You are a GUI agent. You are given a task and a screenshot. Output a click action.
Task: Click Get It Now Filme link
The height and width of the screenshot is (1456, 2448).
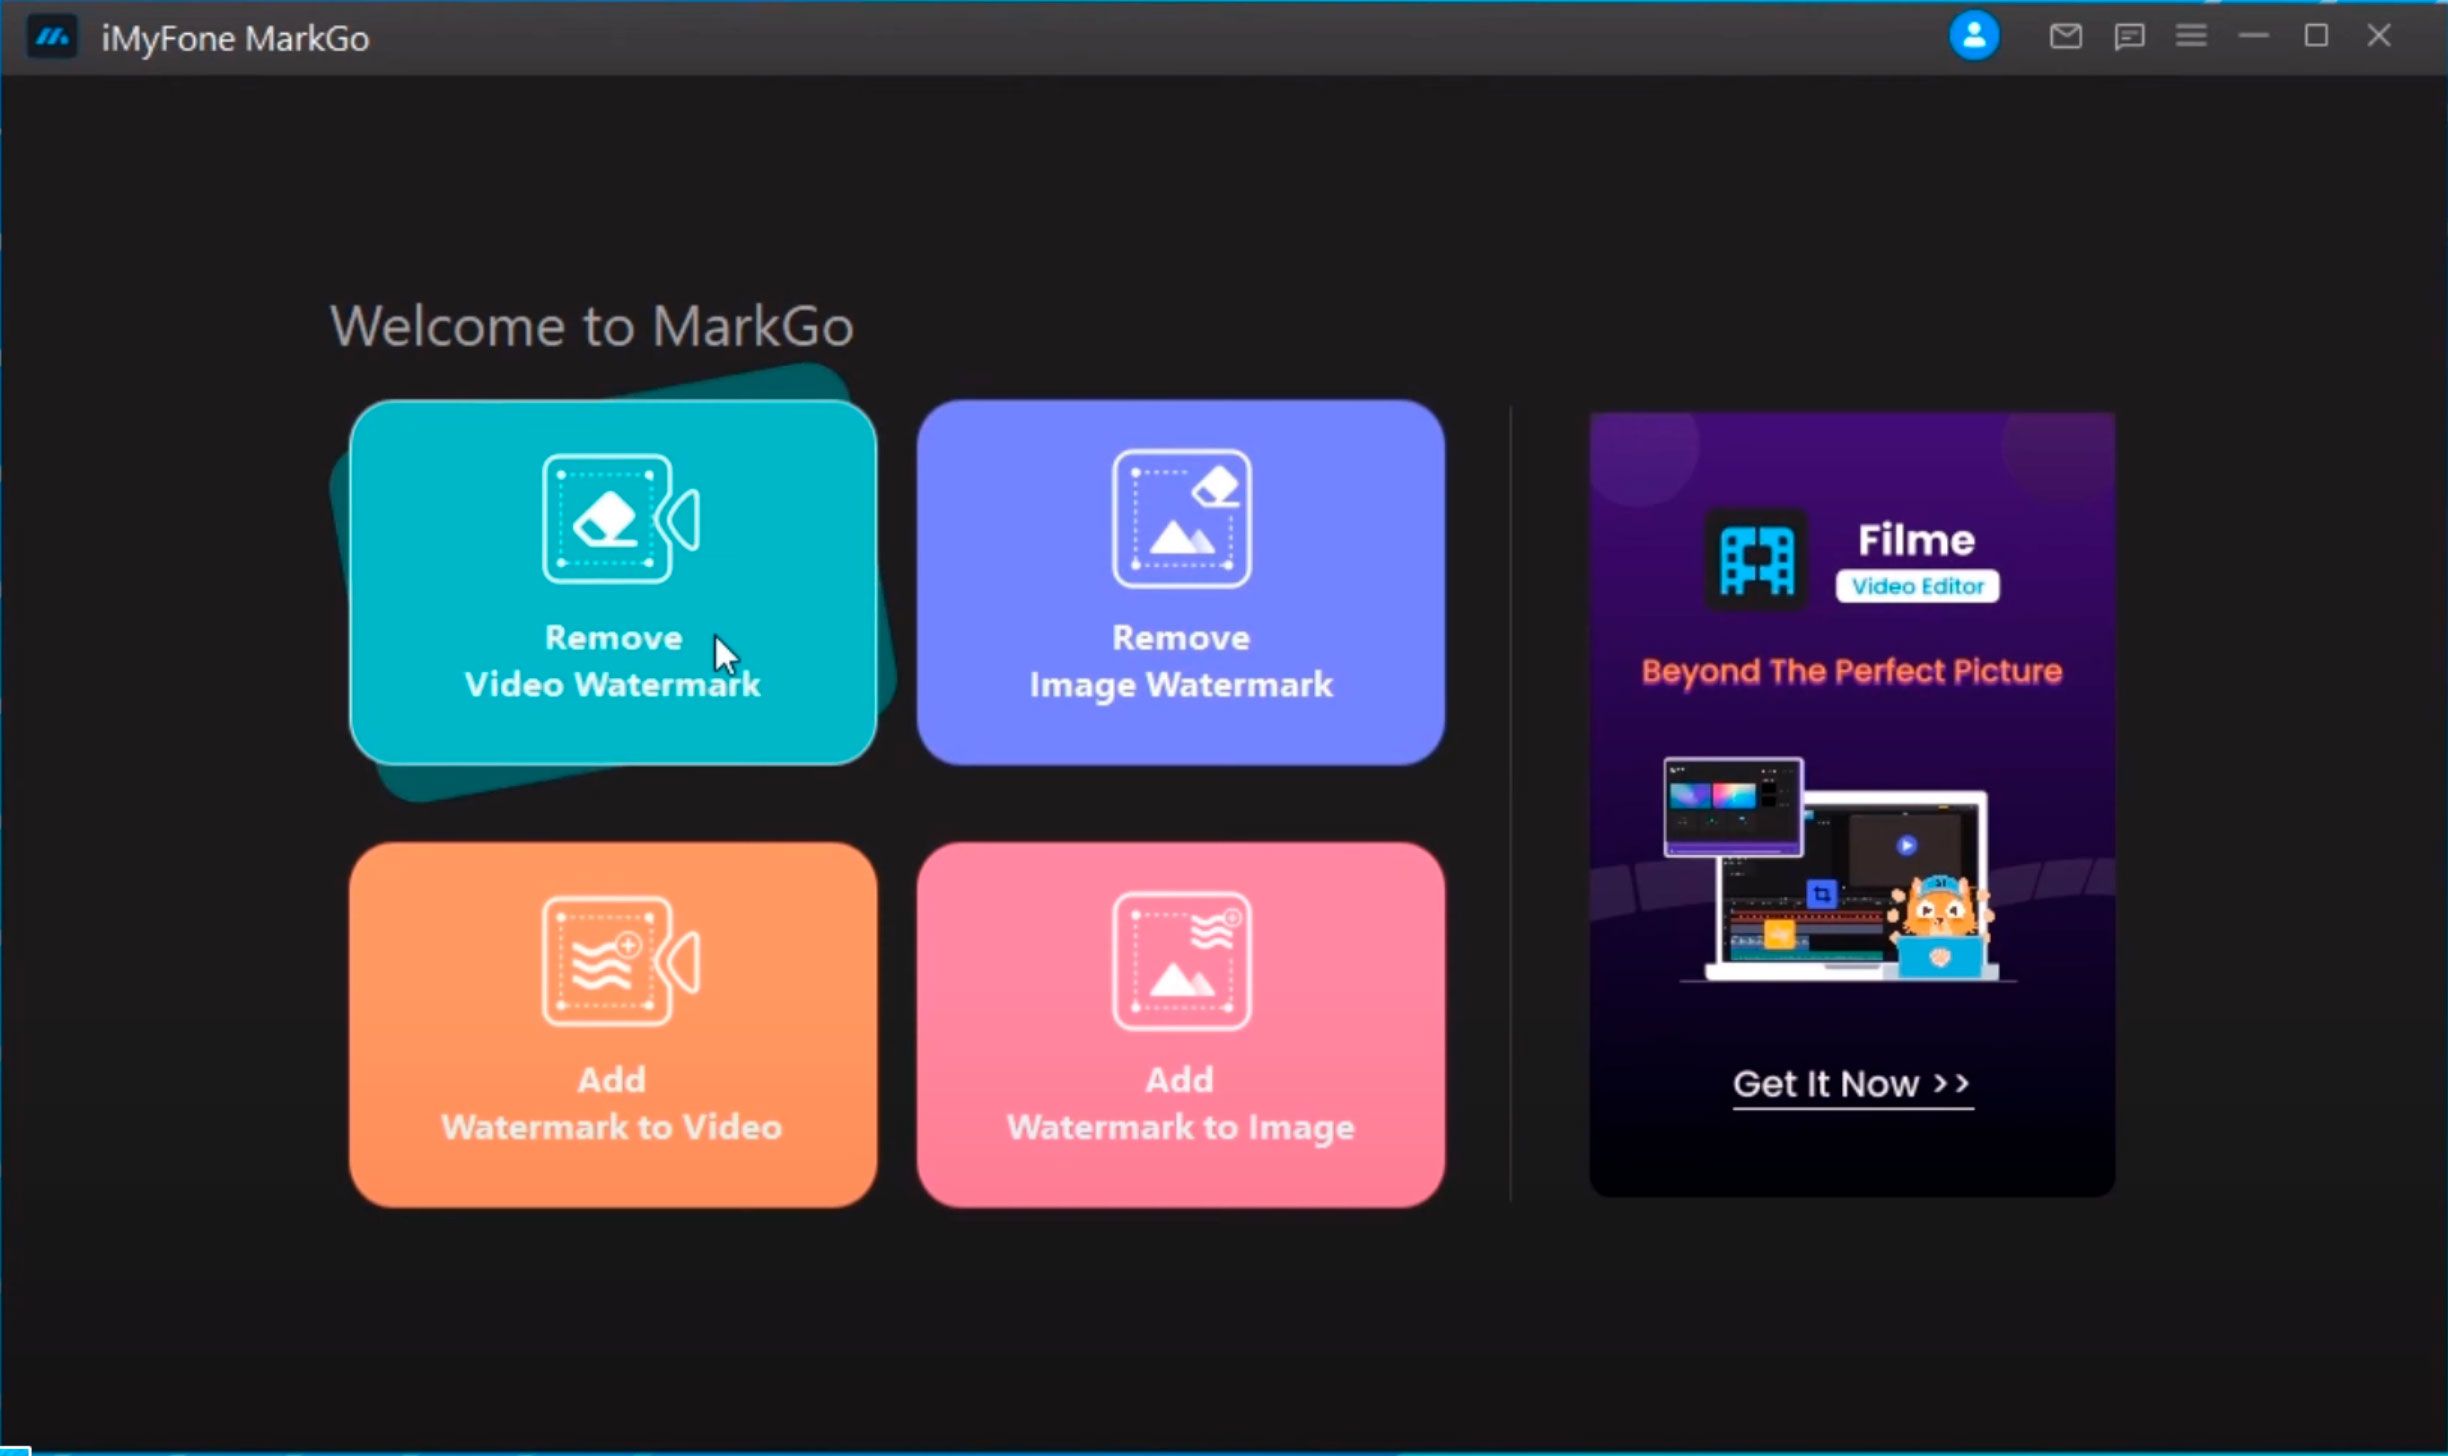click(1850, 1083)
